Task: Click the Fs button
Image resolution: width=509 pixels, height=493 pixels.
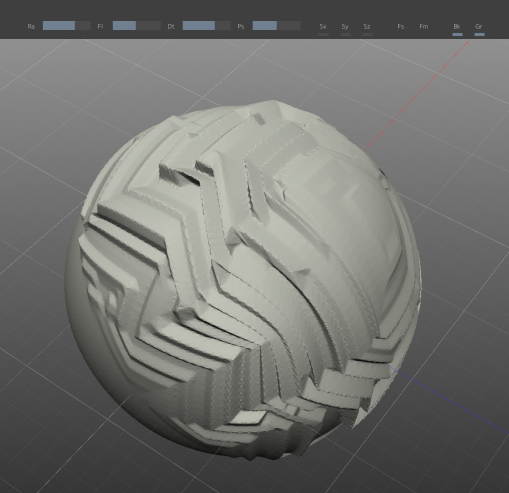Action: 401,26
